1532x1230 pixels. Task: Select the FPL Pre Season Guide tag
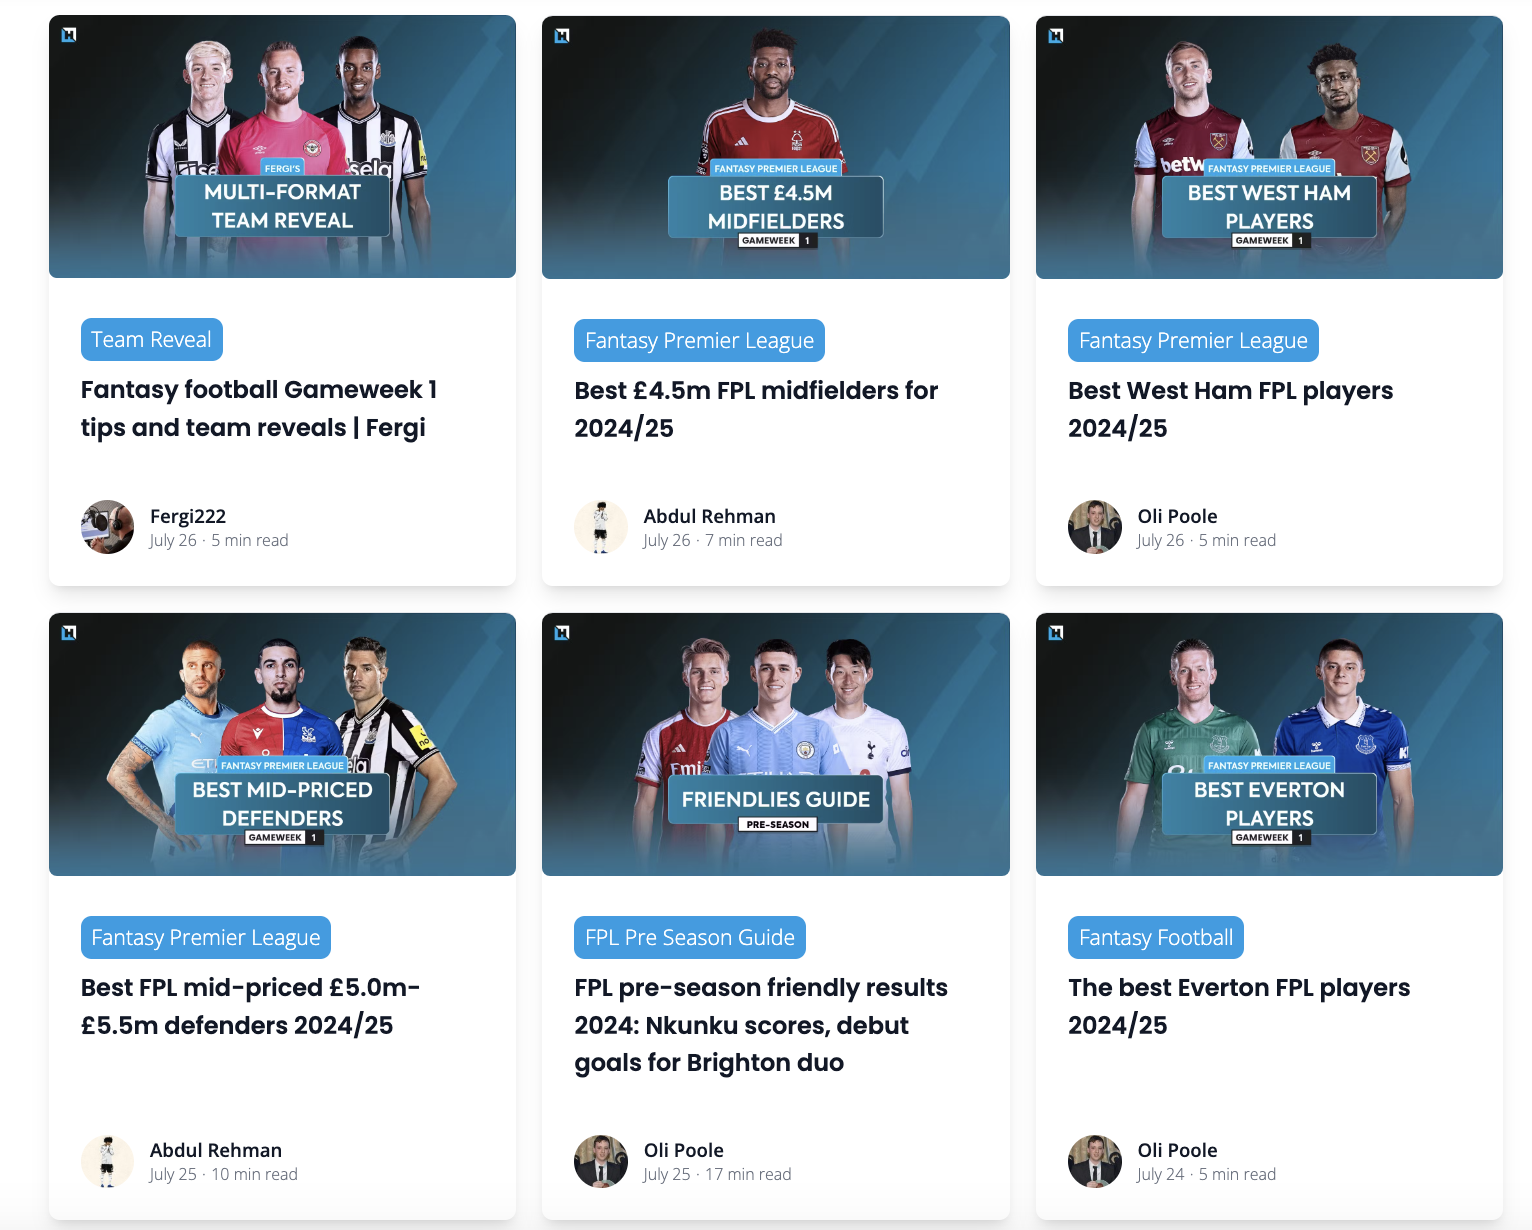pyautogui.click(x=690, y=937)
